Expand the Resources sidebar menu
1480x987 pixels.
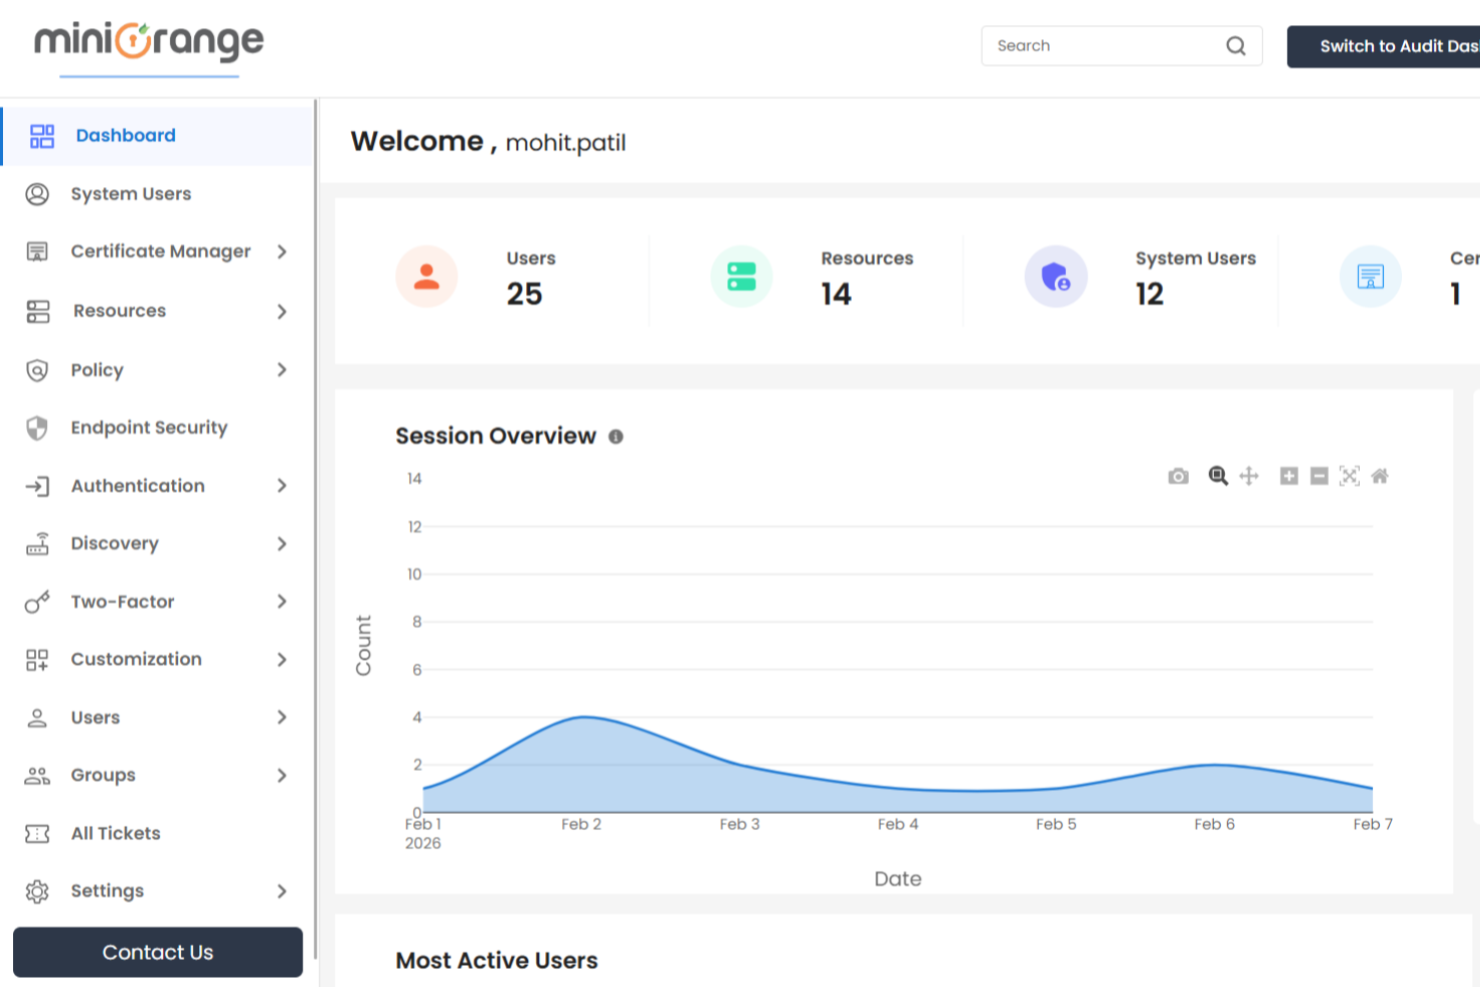283,311
